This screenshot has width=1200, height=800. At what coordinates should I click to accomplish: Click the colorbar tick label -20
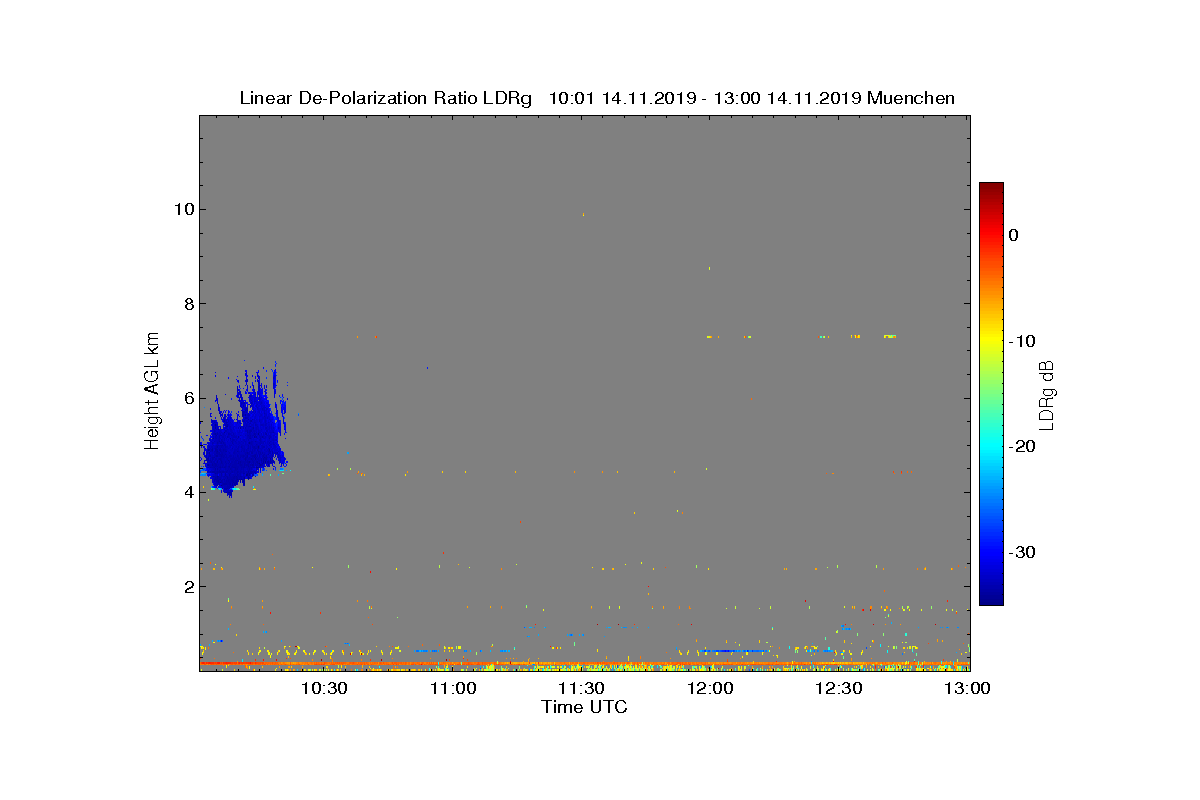(x=1021, y=446)
